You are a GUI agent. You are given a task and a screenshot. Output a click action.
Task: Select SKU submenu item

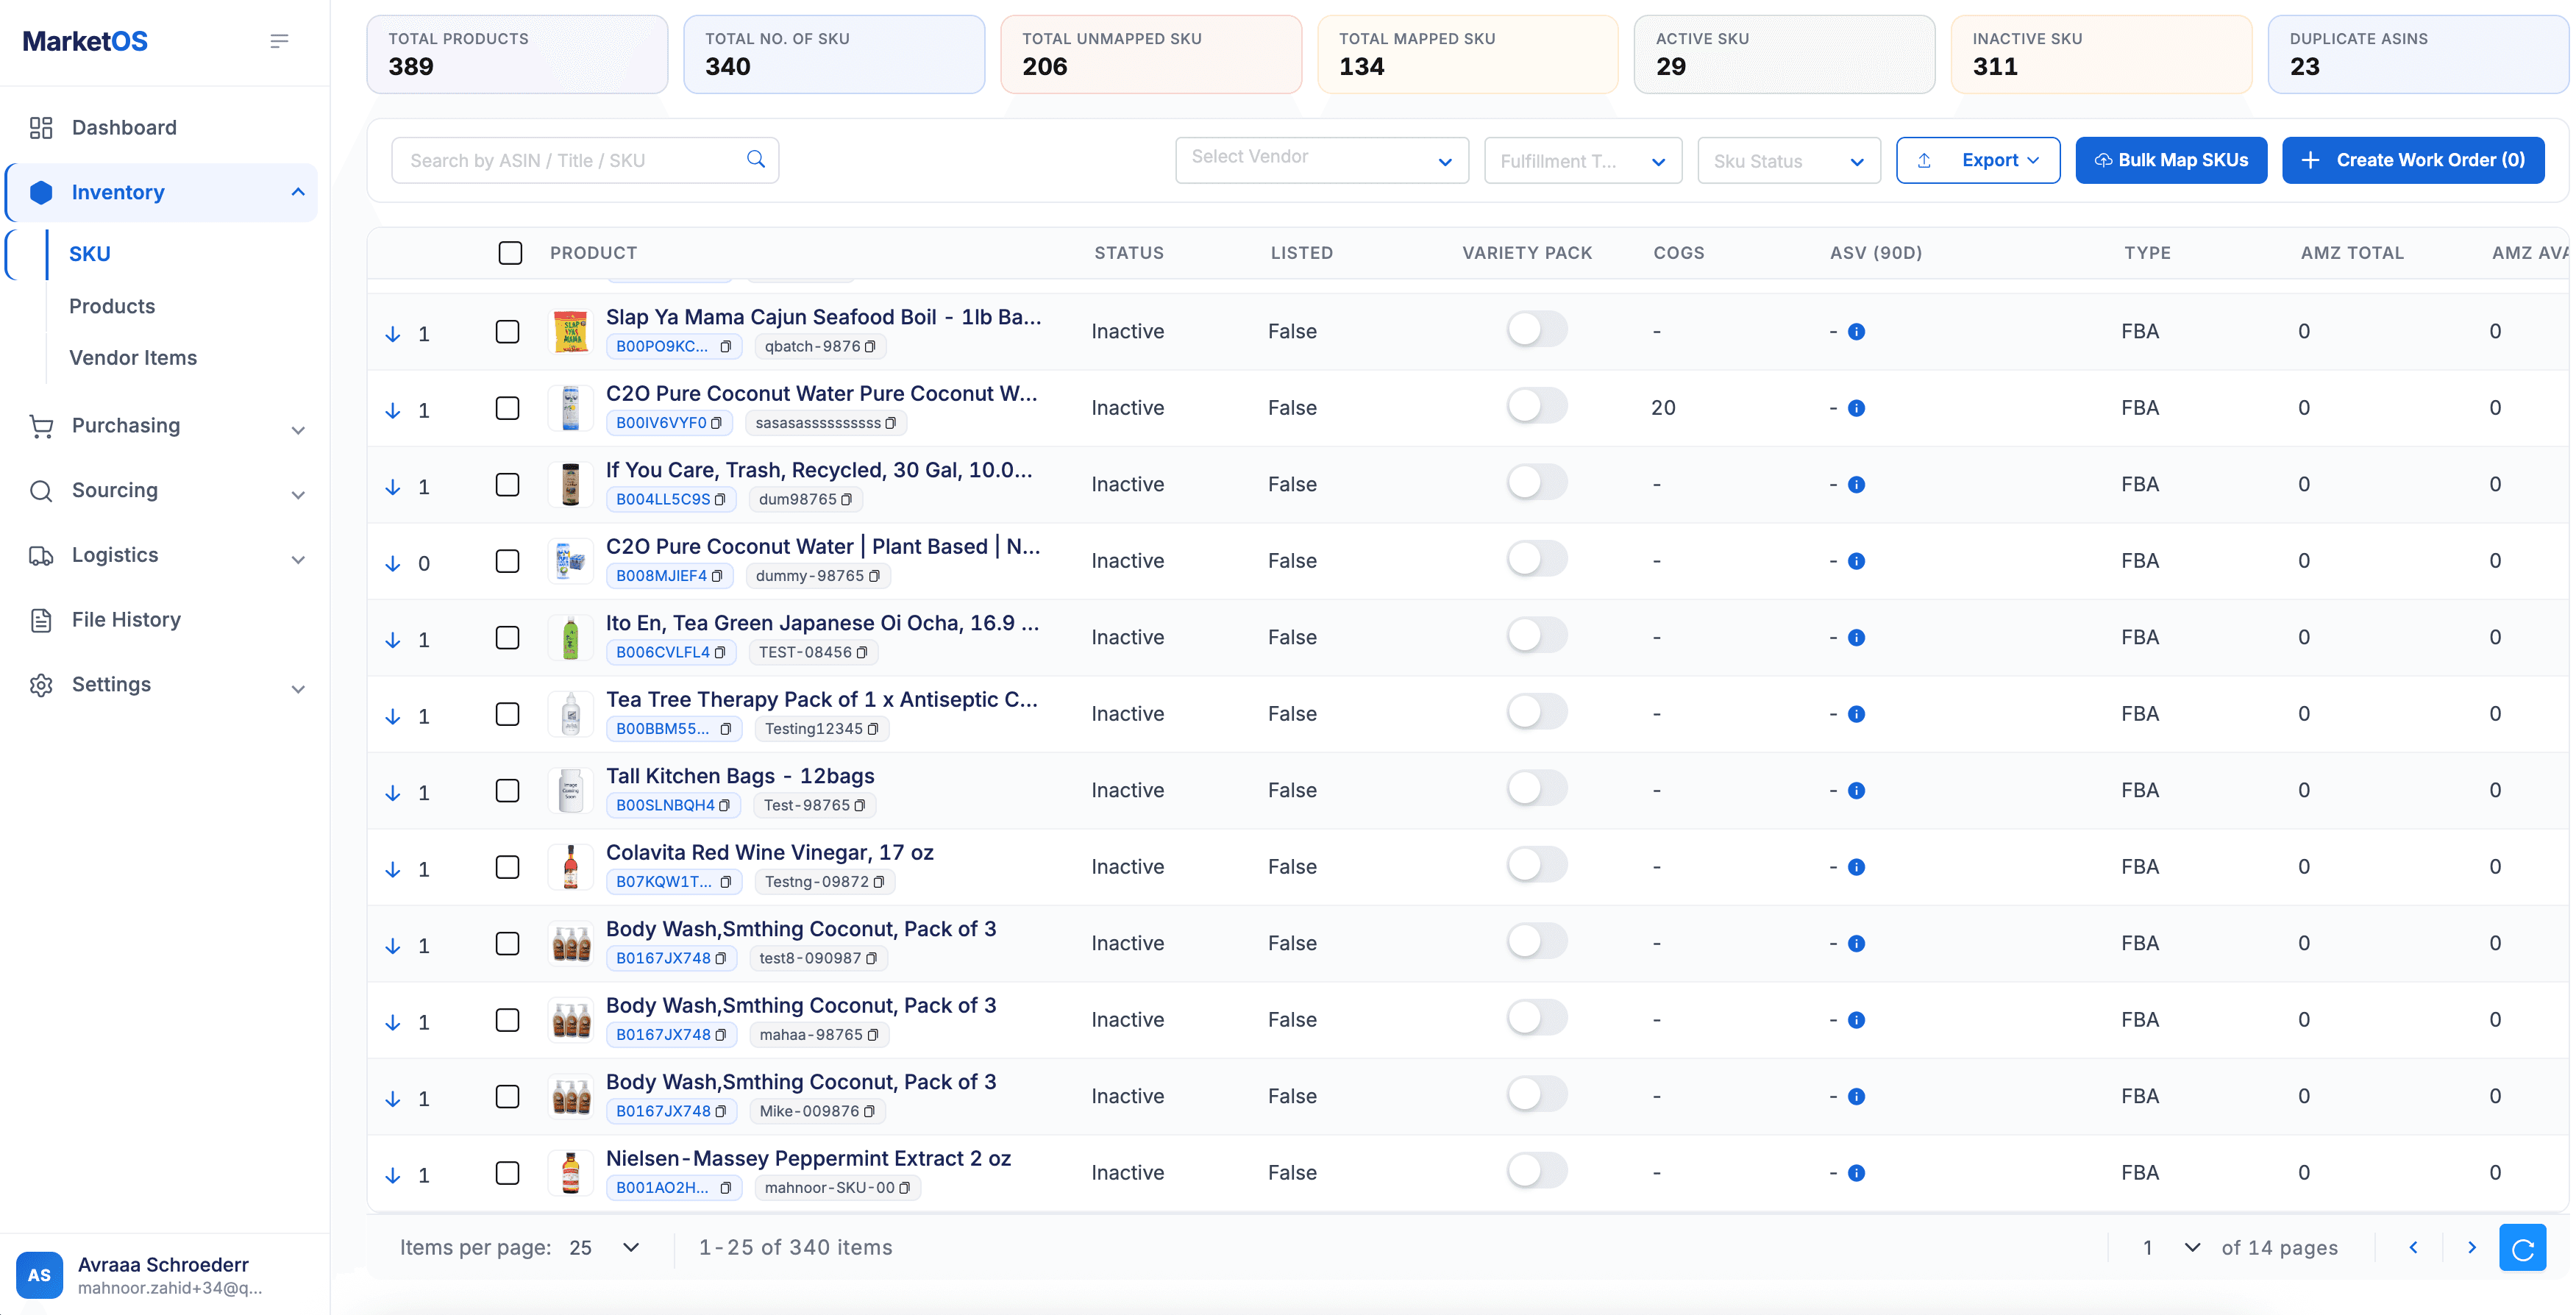click(90, 254)
